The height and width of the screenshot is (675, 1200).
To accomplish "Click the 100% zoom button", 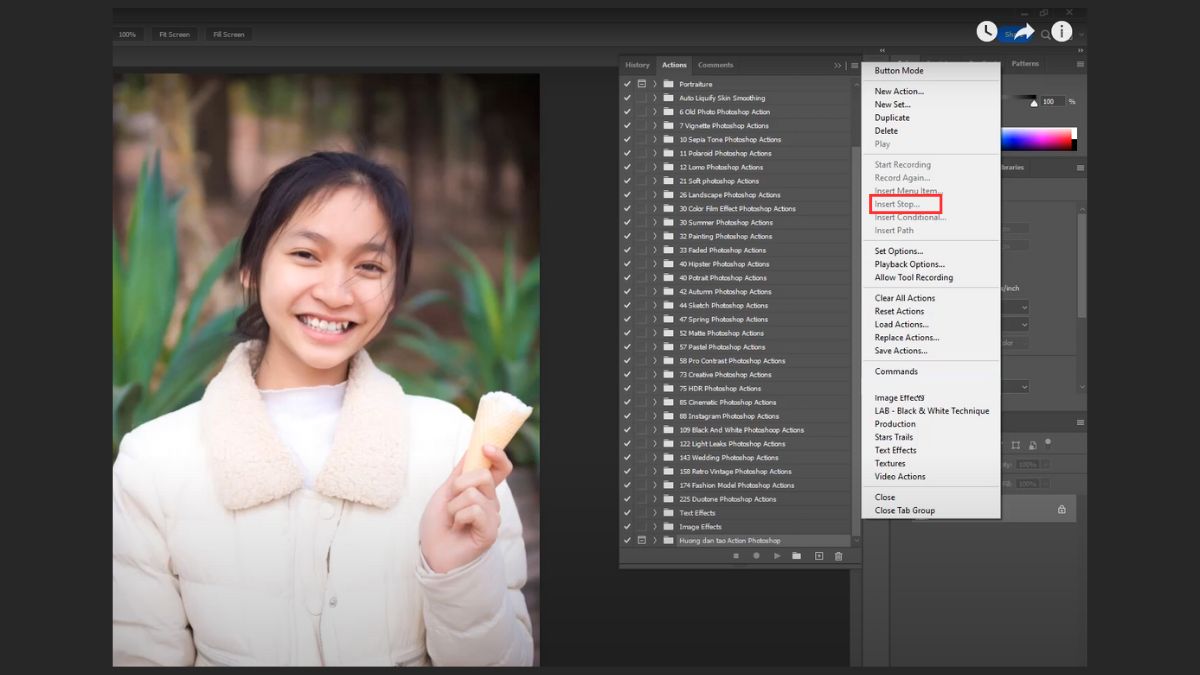I will tap(127, 35).
